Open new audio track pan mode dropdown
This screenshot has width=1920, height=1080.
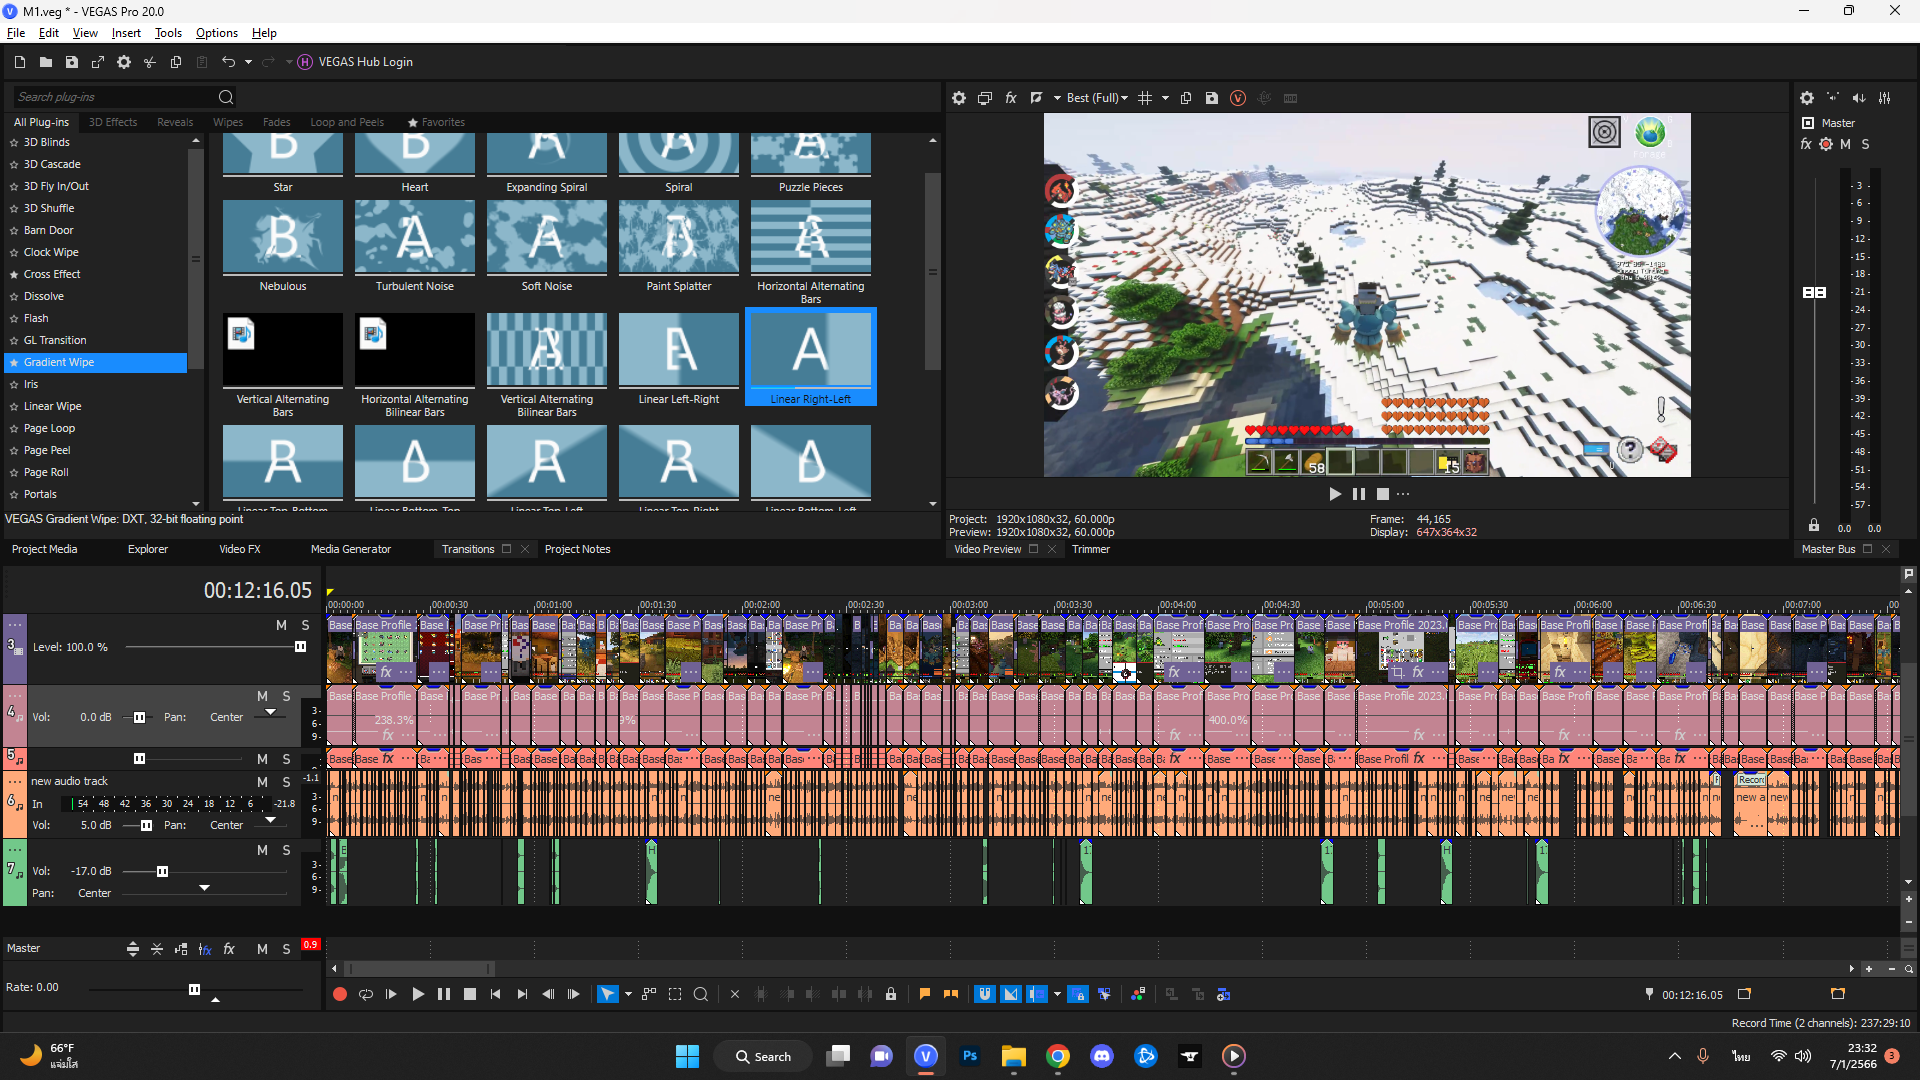[270, 820]
